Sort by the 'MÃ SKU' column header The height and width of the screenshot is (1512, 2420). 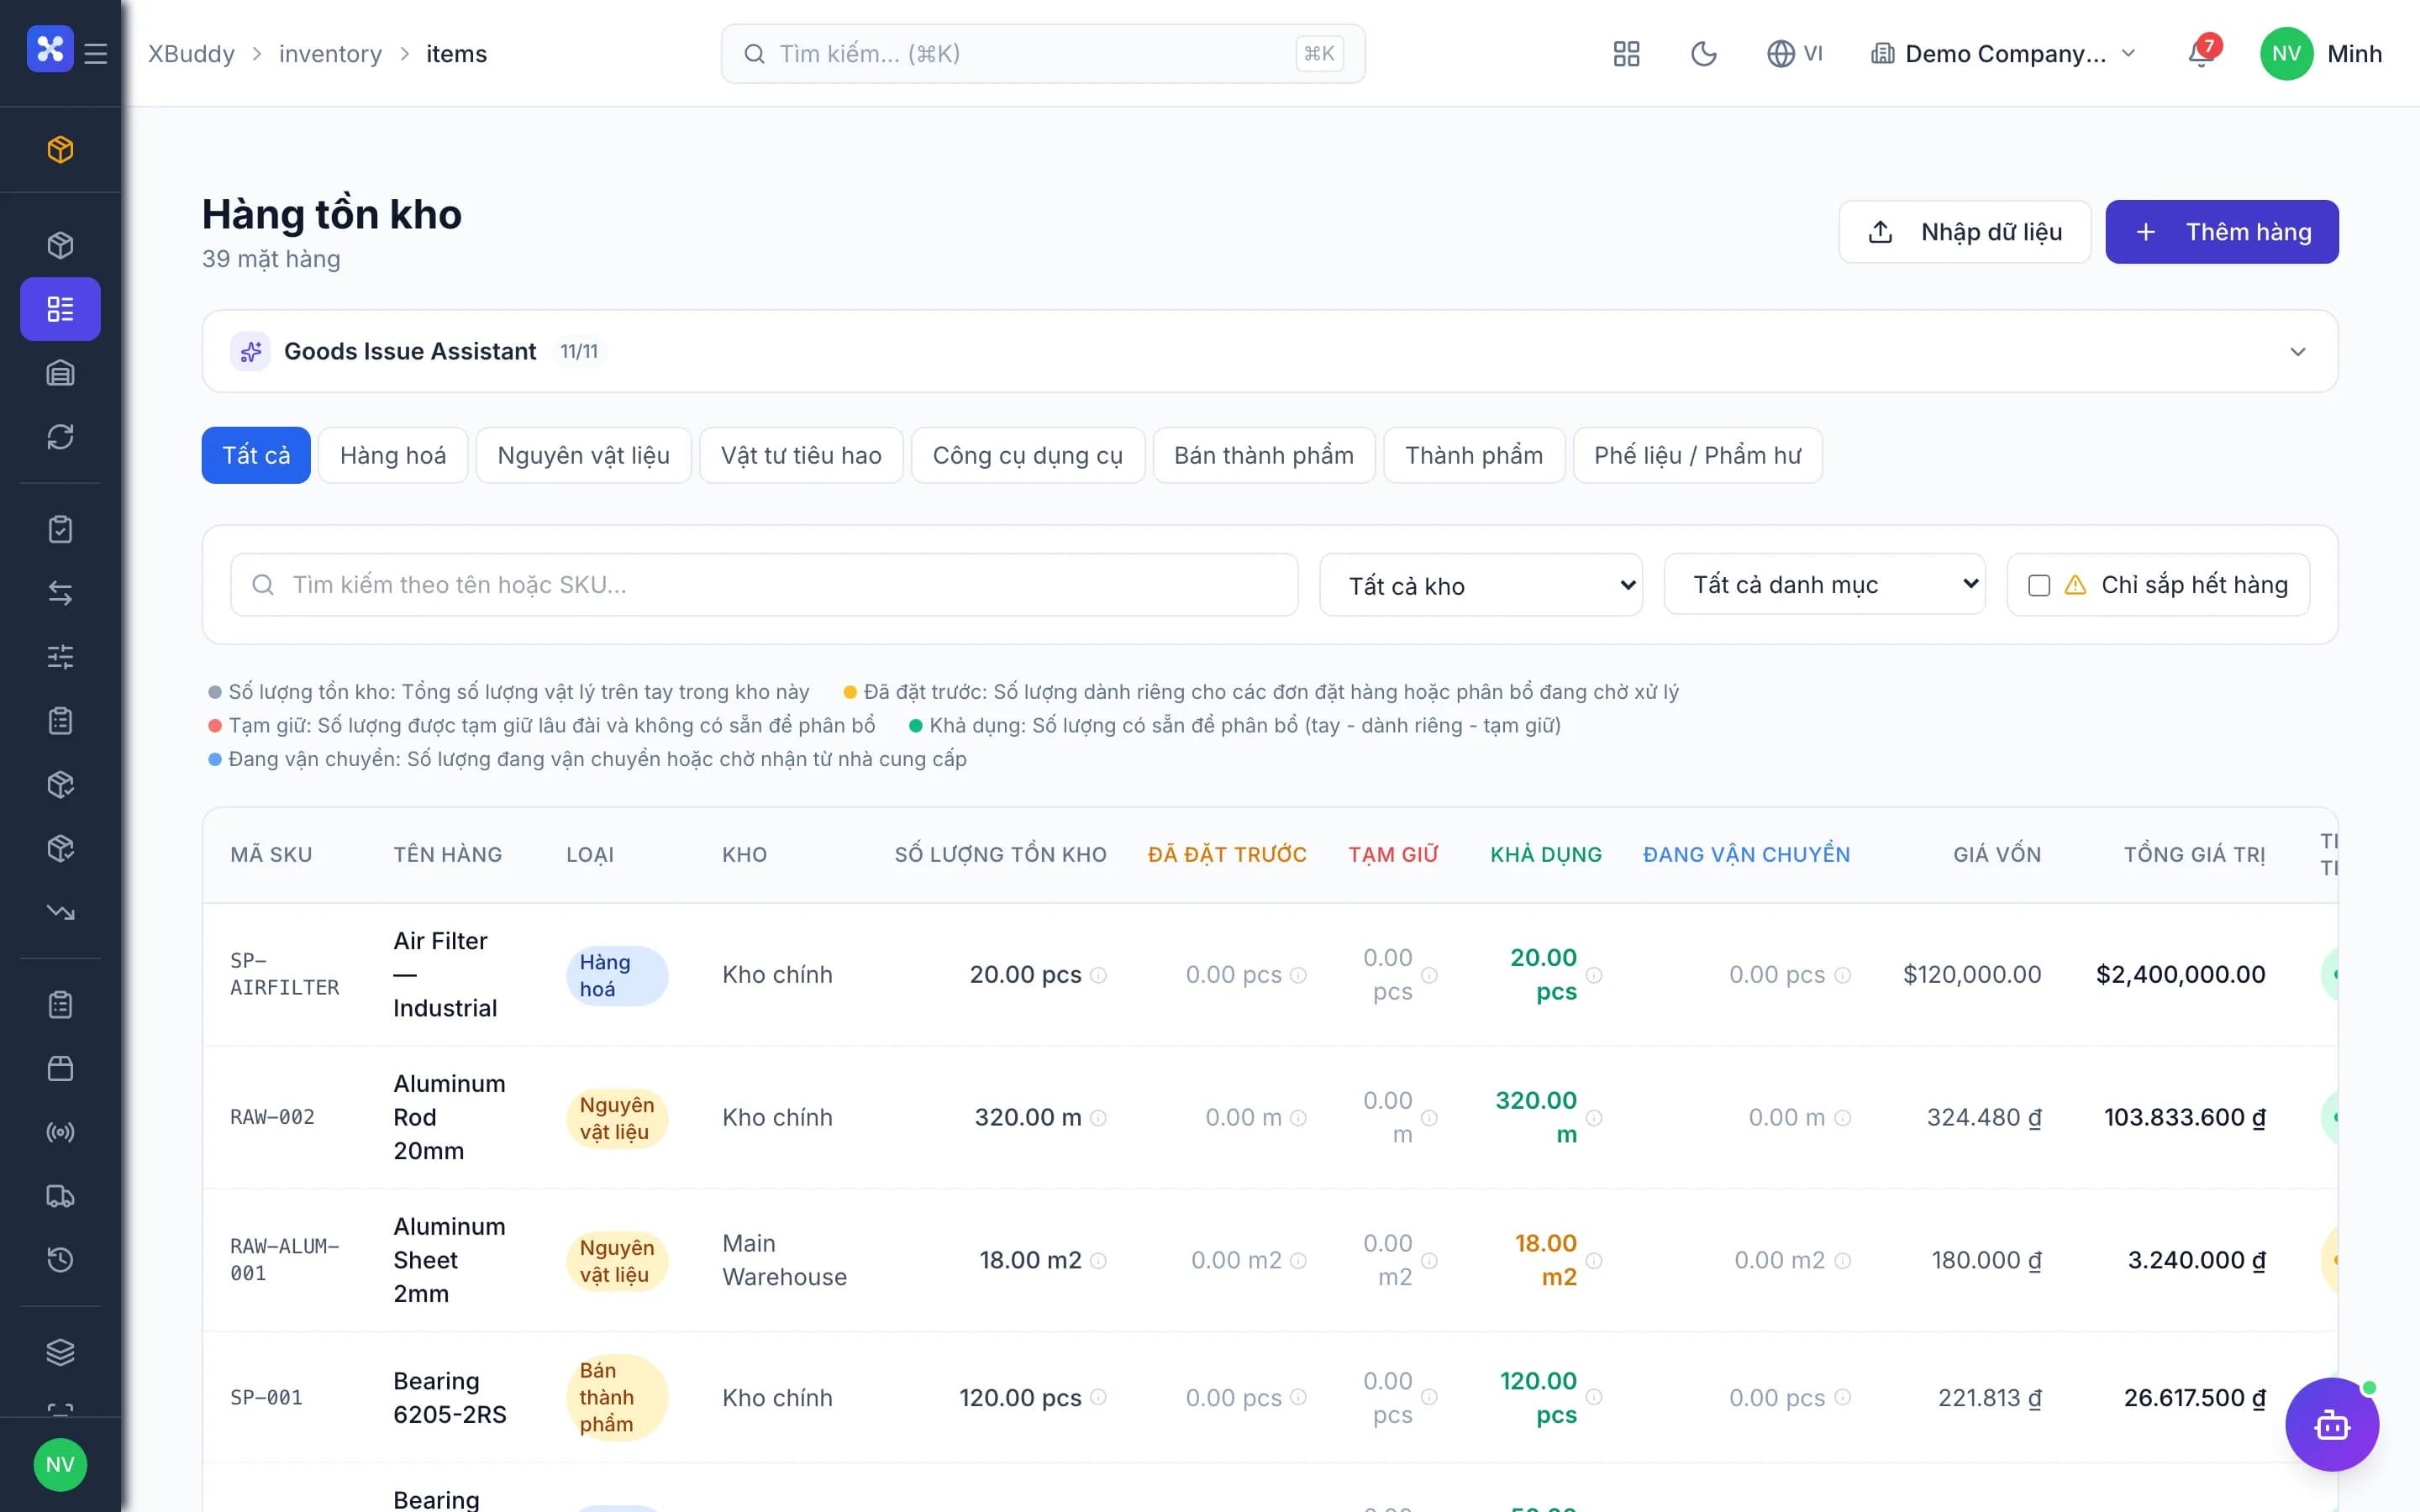(271, 855)
